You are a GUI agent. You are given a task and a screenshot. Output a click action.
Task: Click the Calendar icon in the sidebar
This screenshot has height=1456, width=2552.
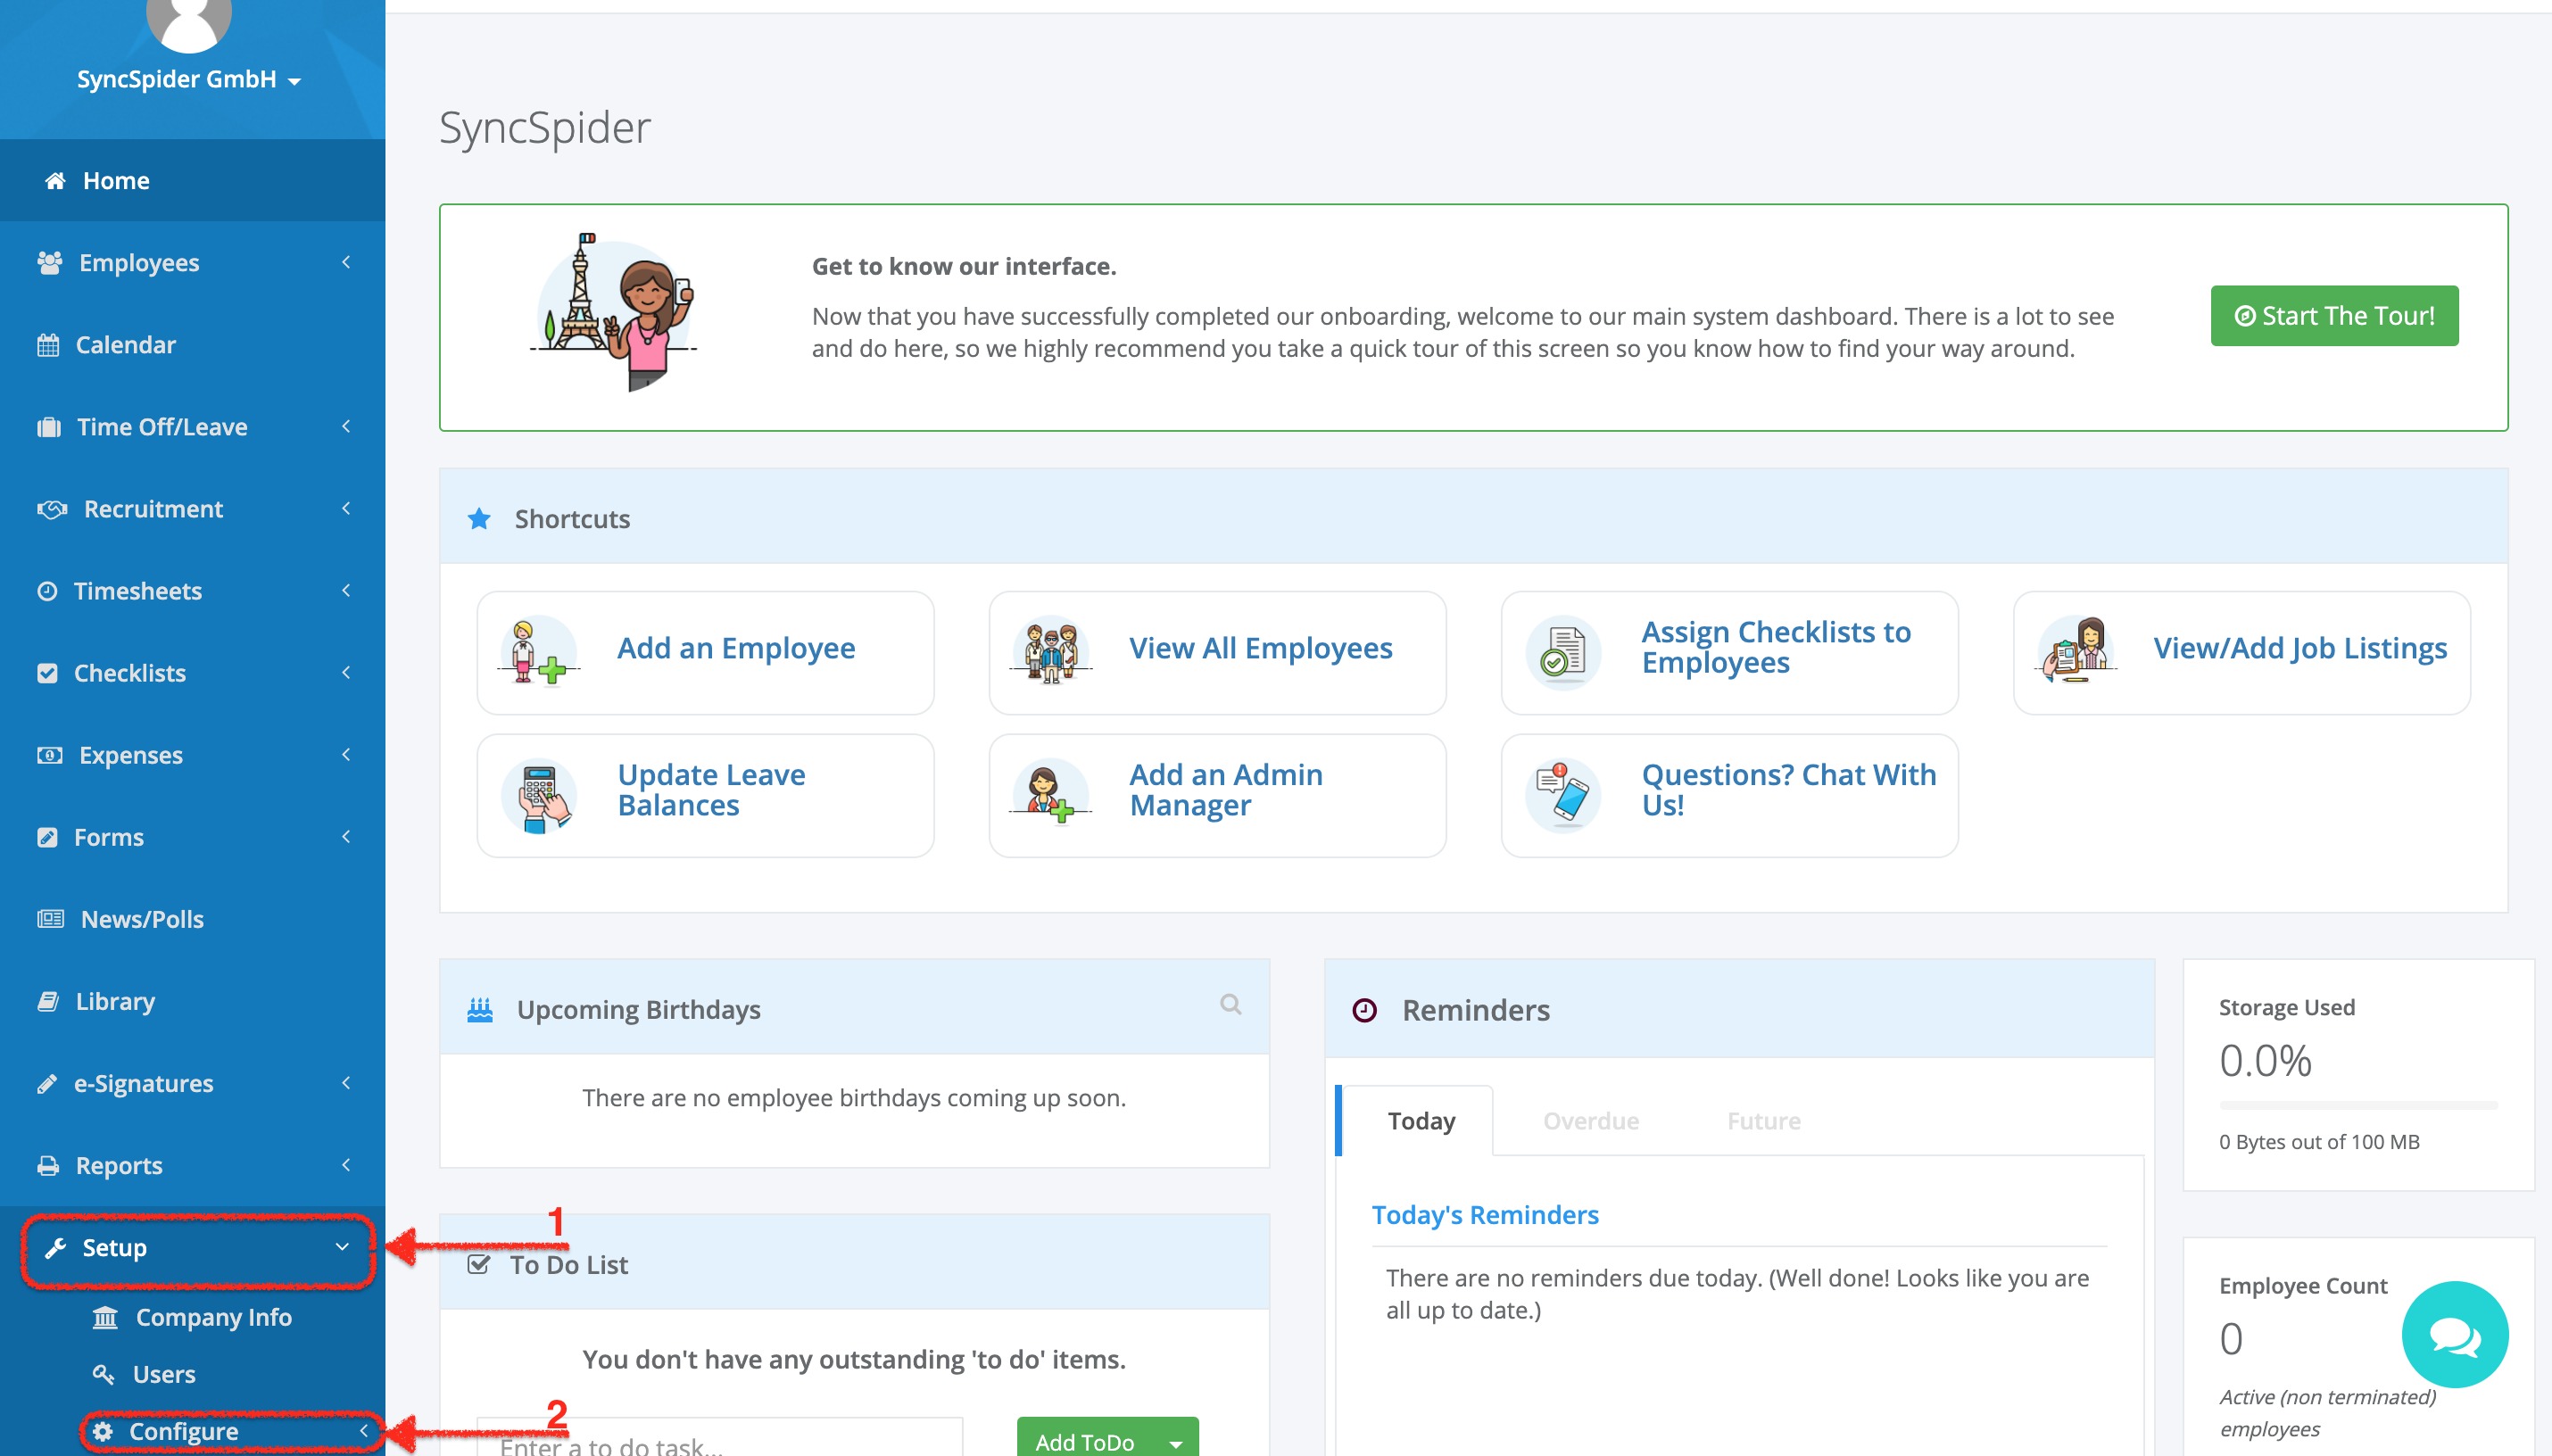pyautogui.click(x=48, y=345)
